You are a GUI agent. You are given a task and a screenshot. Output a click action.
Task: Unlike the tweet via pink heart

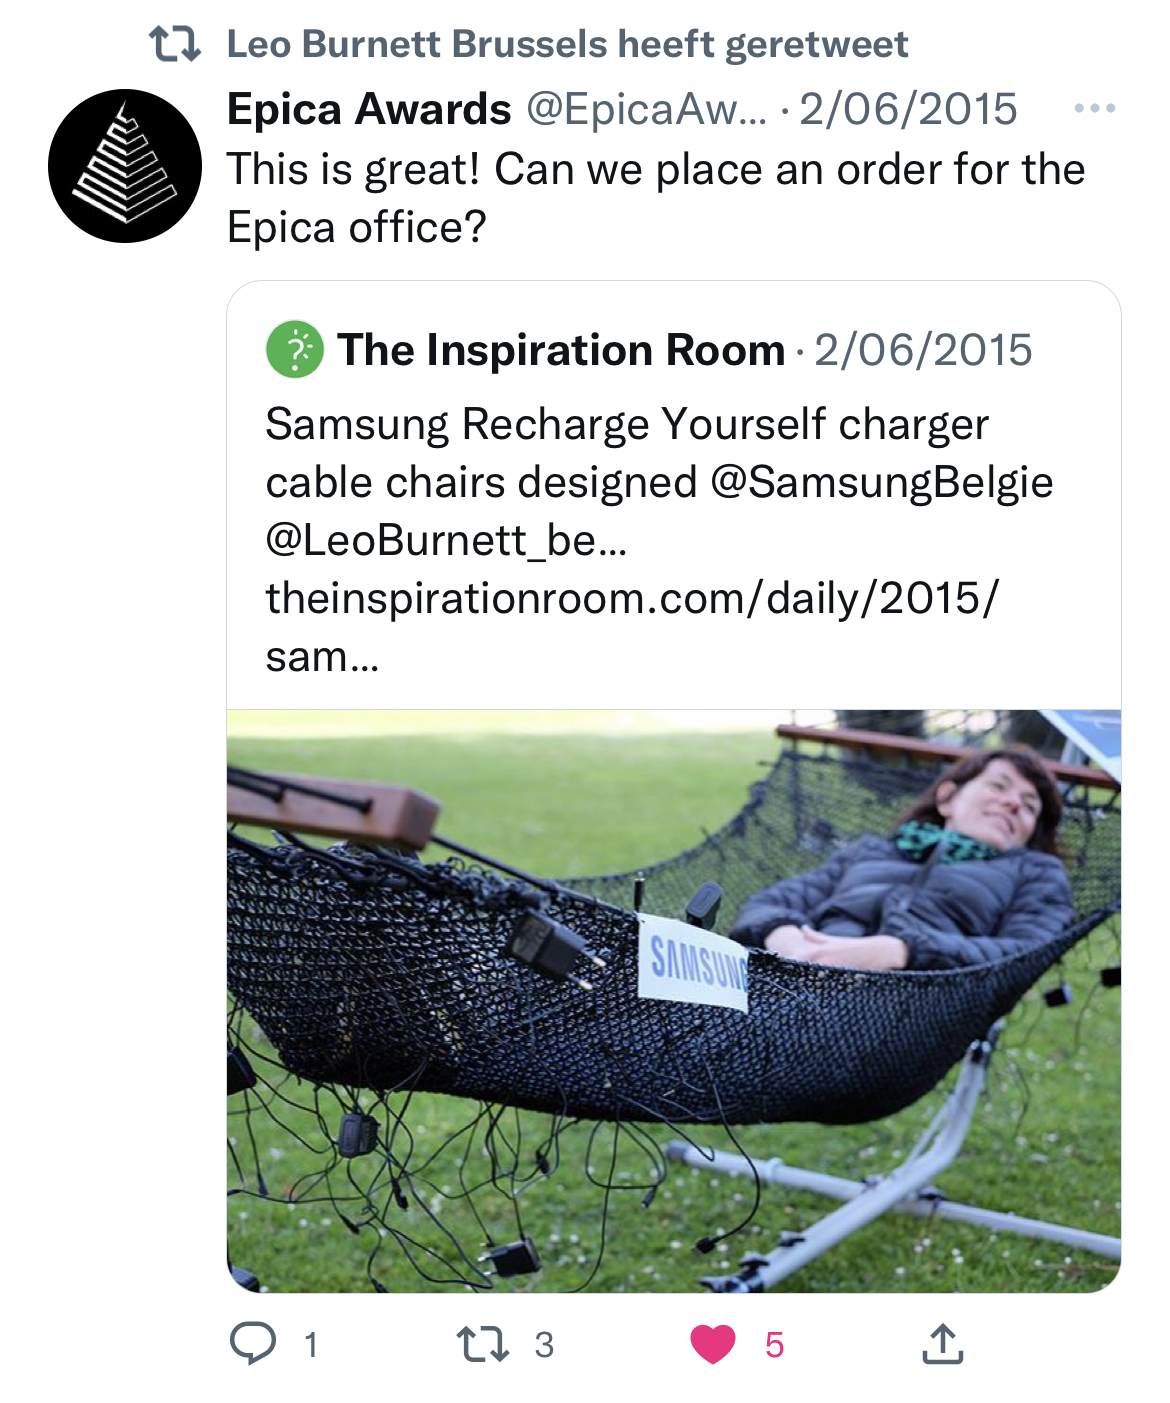pos(713,1344)
